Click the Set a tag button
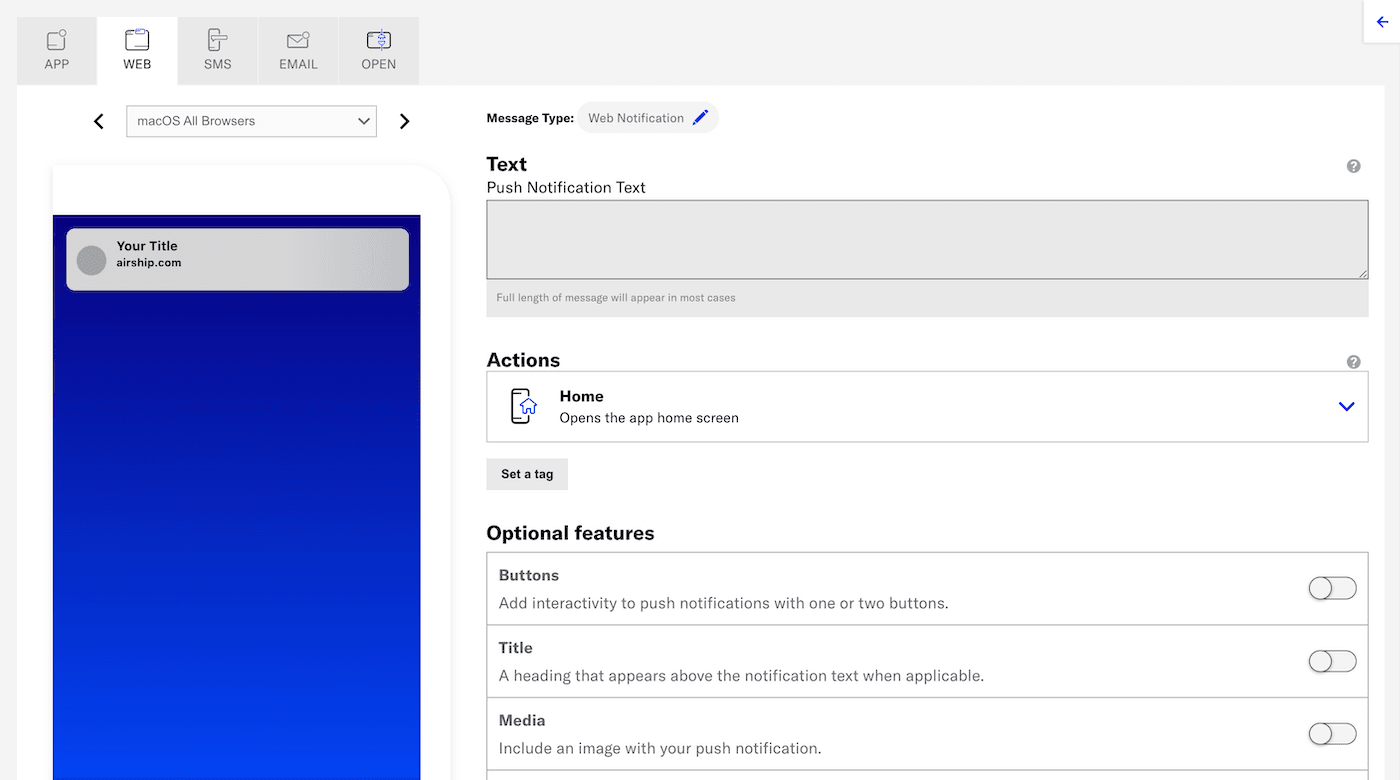1400x780 pixels. click(x=527, y=474)
